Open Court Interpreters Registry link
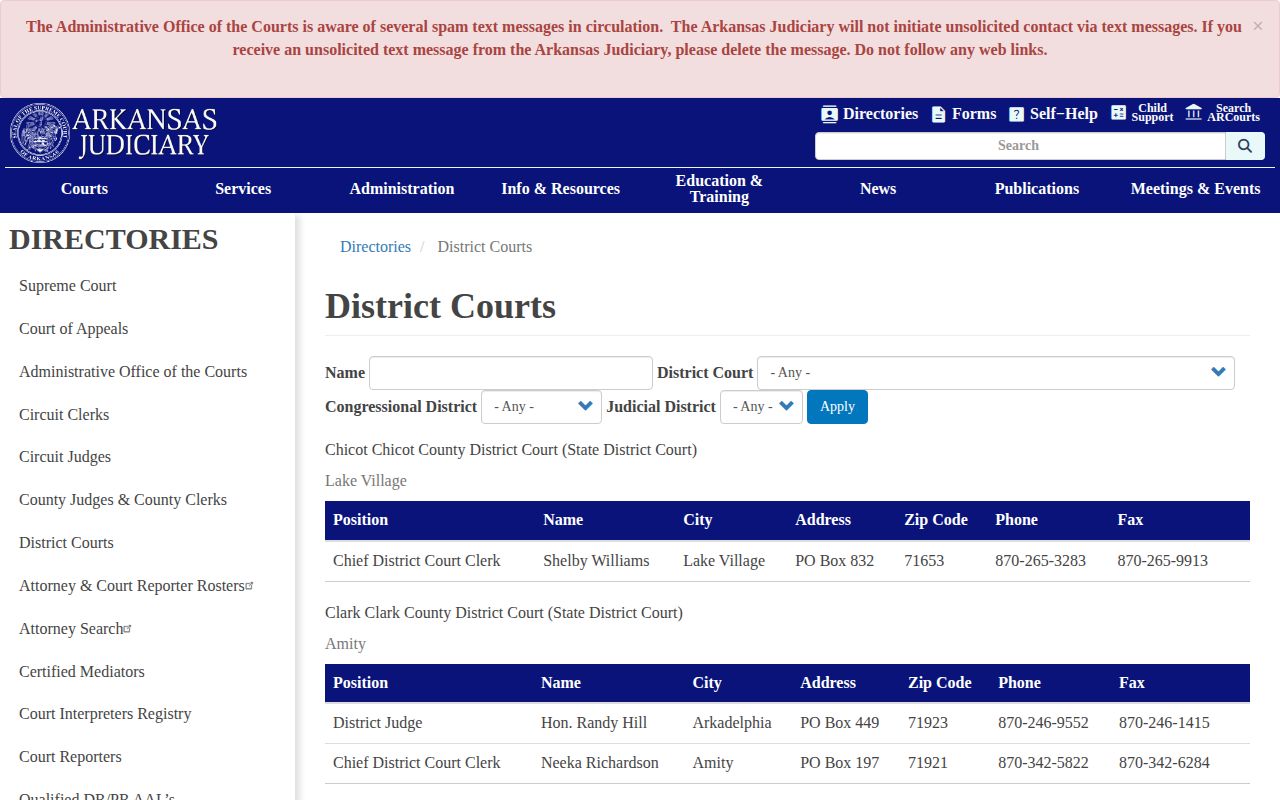 tap(105, 714)
